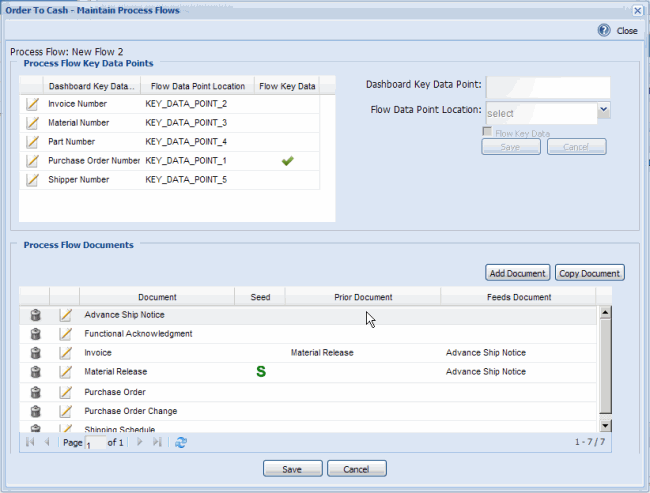Image resolution: width=650 pixels, height=493 pixels.
Task: Edit the Invoice document row
Action: tap(65, 353)
